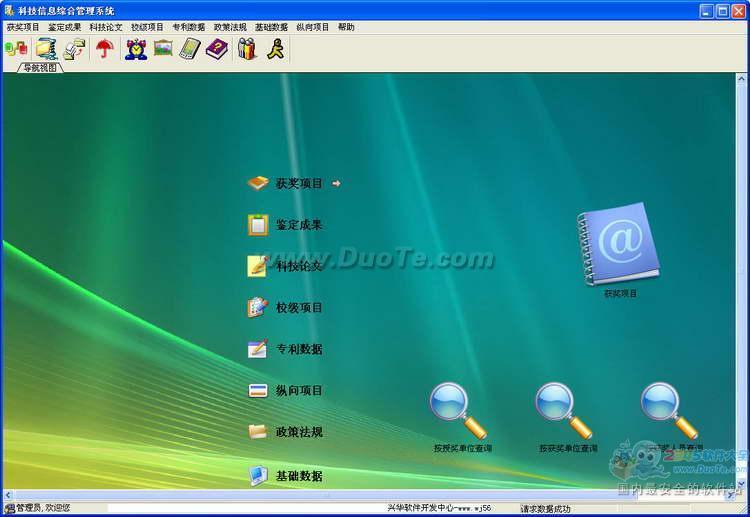Click the book icon beside 获奖项目
This screenshot has width=750, height=517.
point(258,183)
